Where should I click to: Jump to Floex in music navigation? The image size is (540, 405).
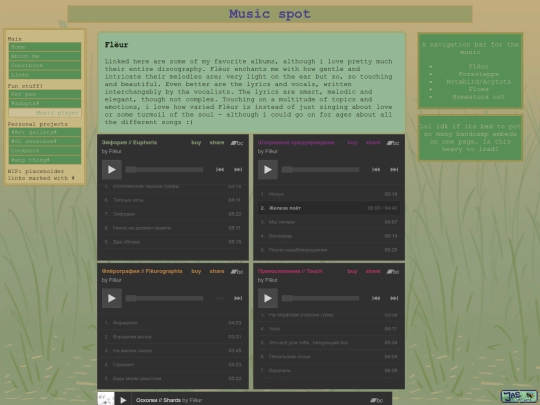[478, 89]
